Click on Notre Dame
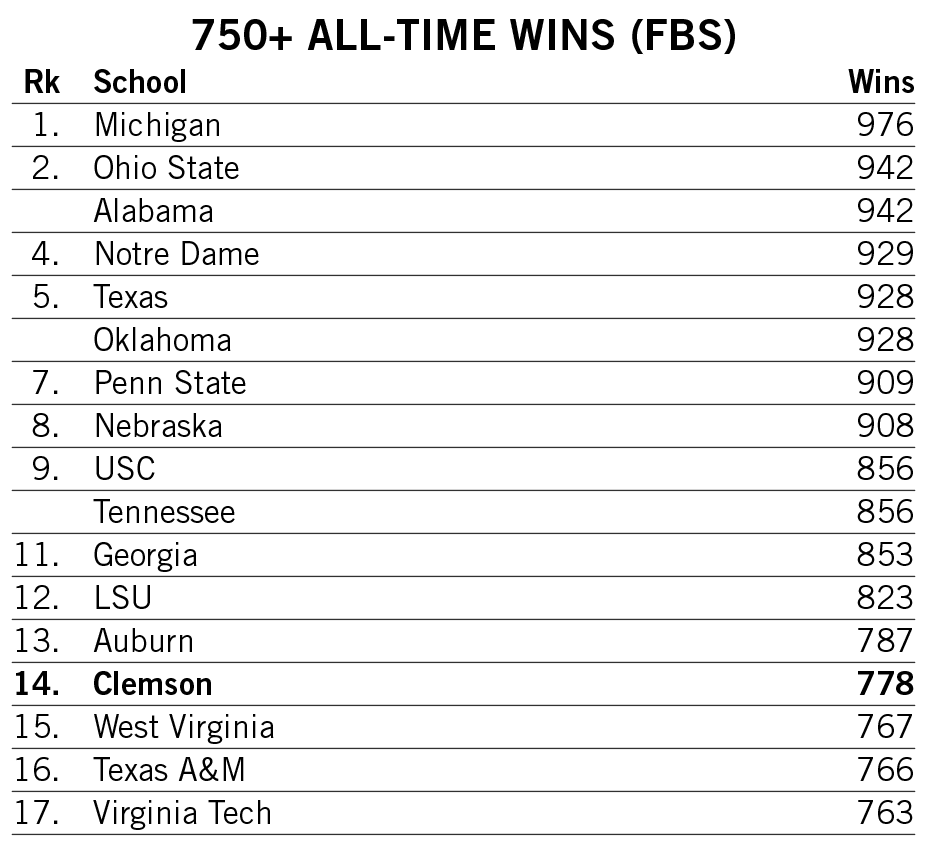The height and width of the screenshot is (846, 926). tap(177, 254)
